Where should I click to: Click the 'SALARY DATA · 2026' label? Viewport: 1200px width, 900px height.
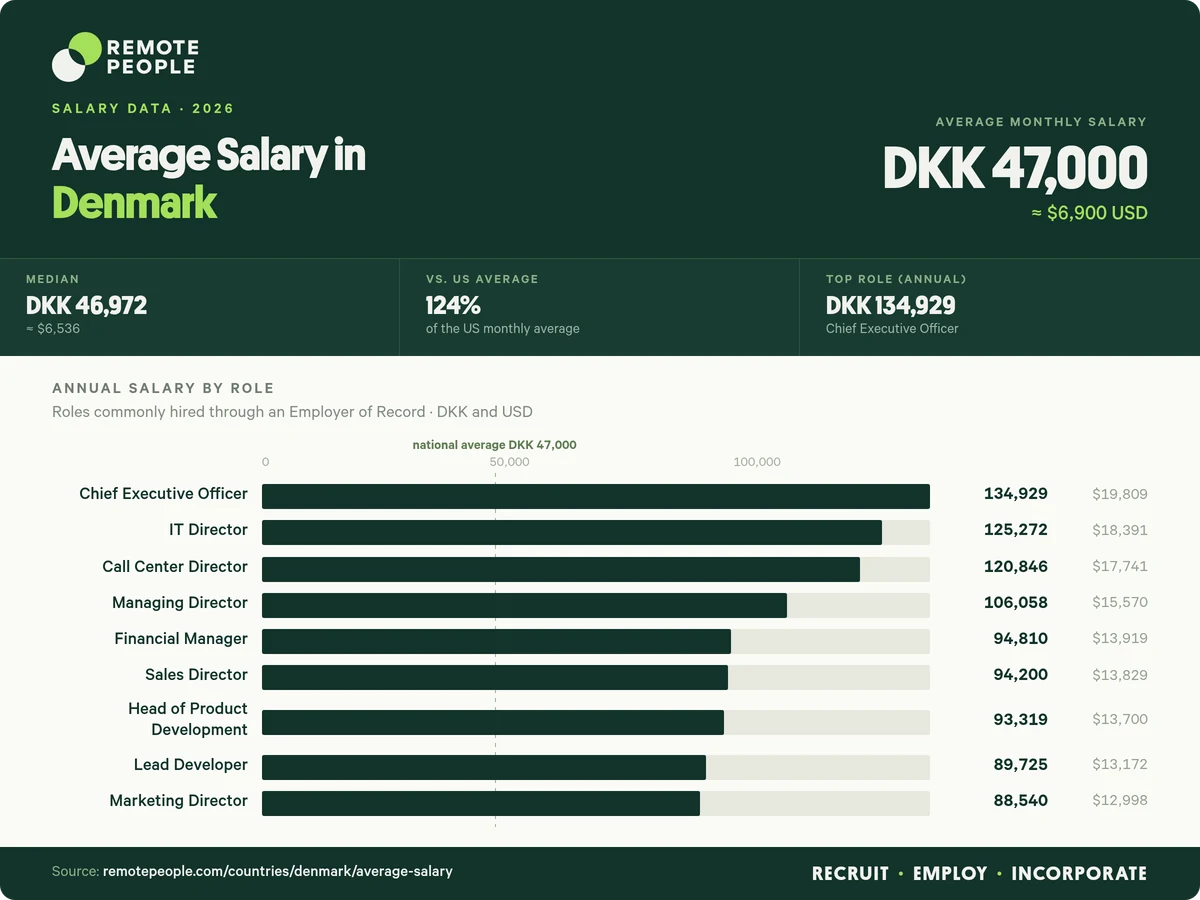coord(143,108)
